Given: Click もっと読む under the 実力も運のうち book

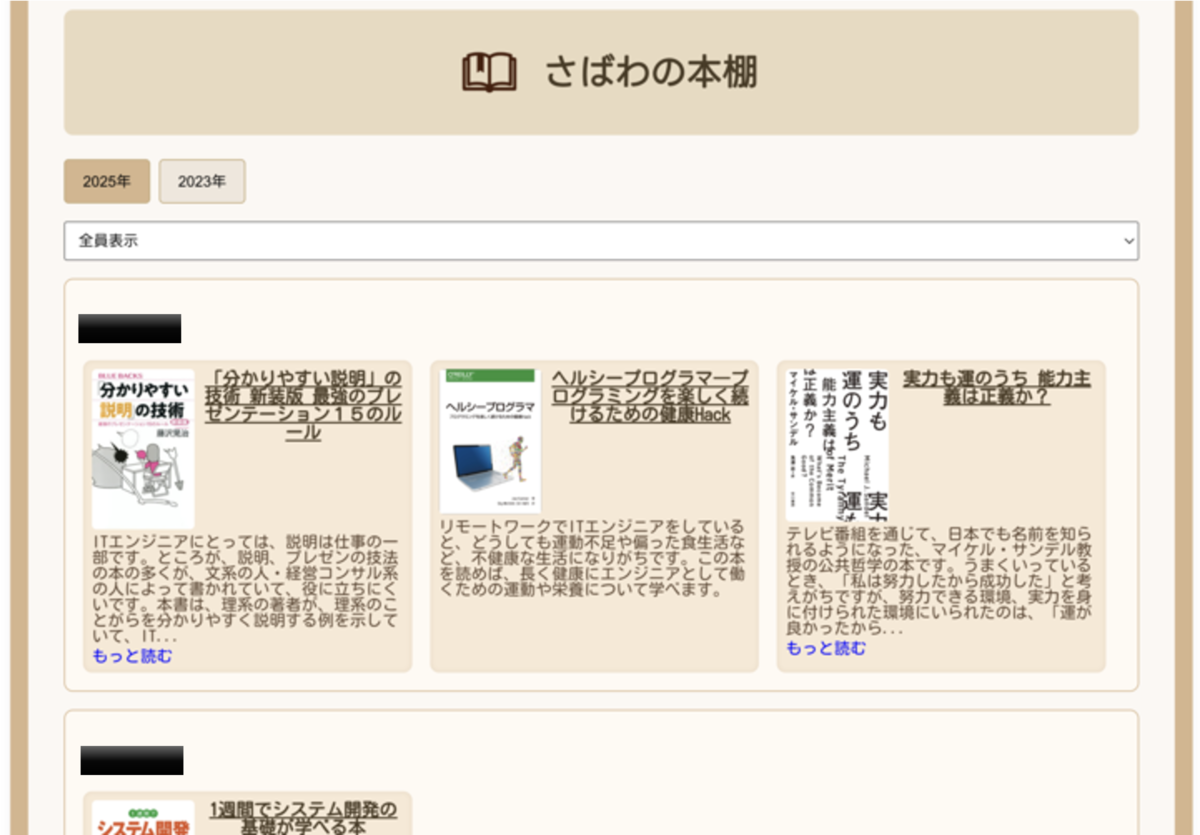Looking at the screenshot, I should (826, 648).
